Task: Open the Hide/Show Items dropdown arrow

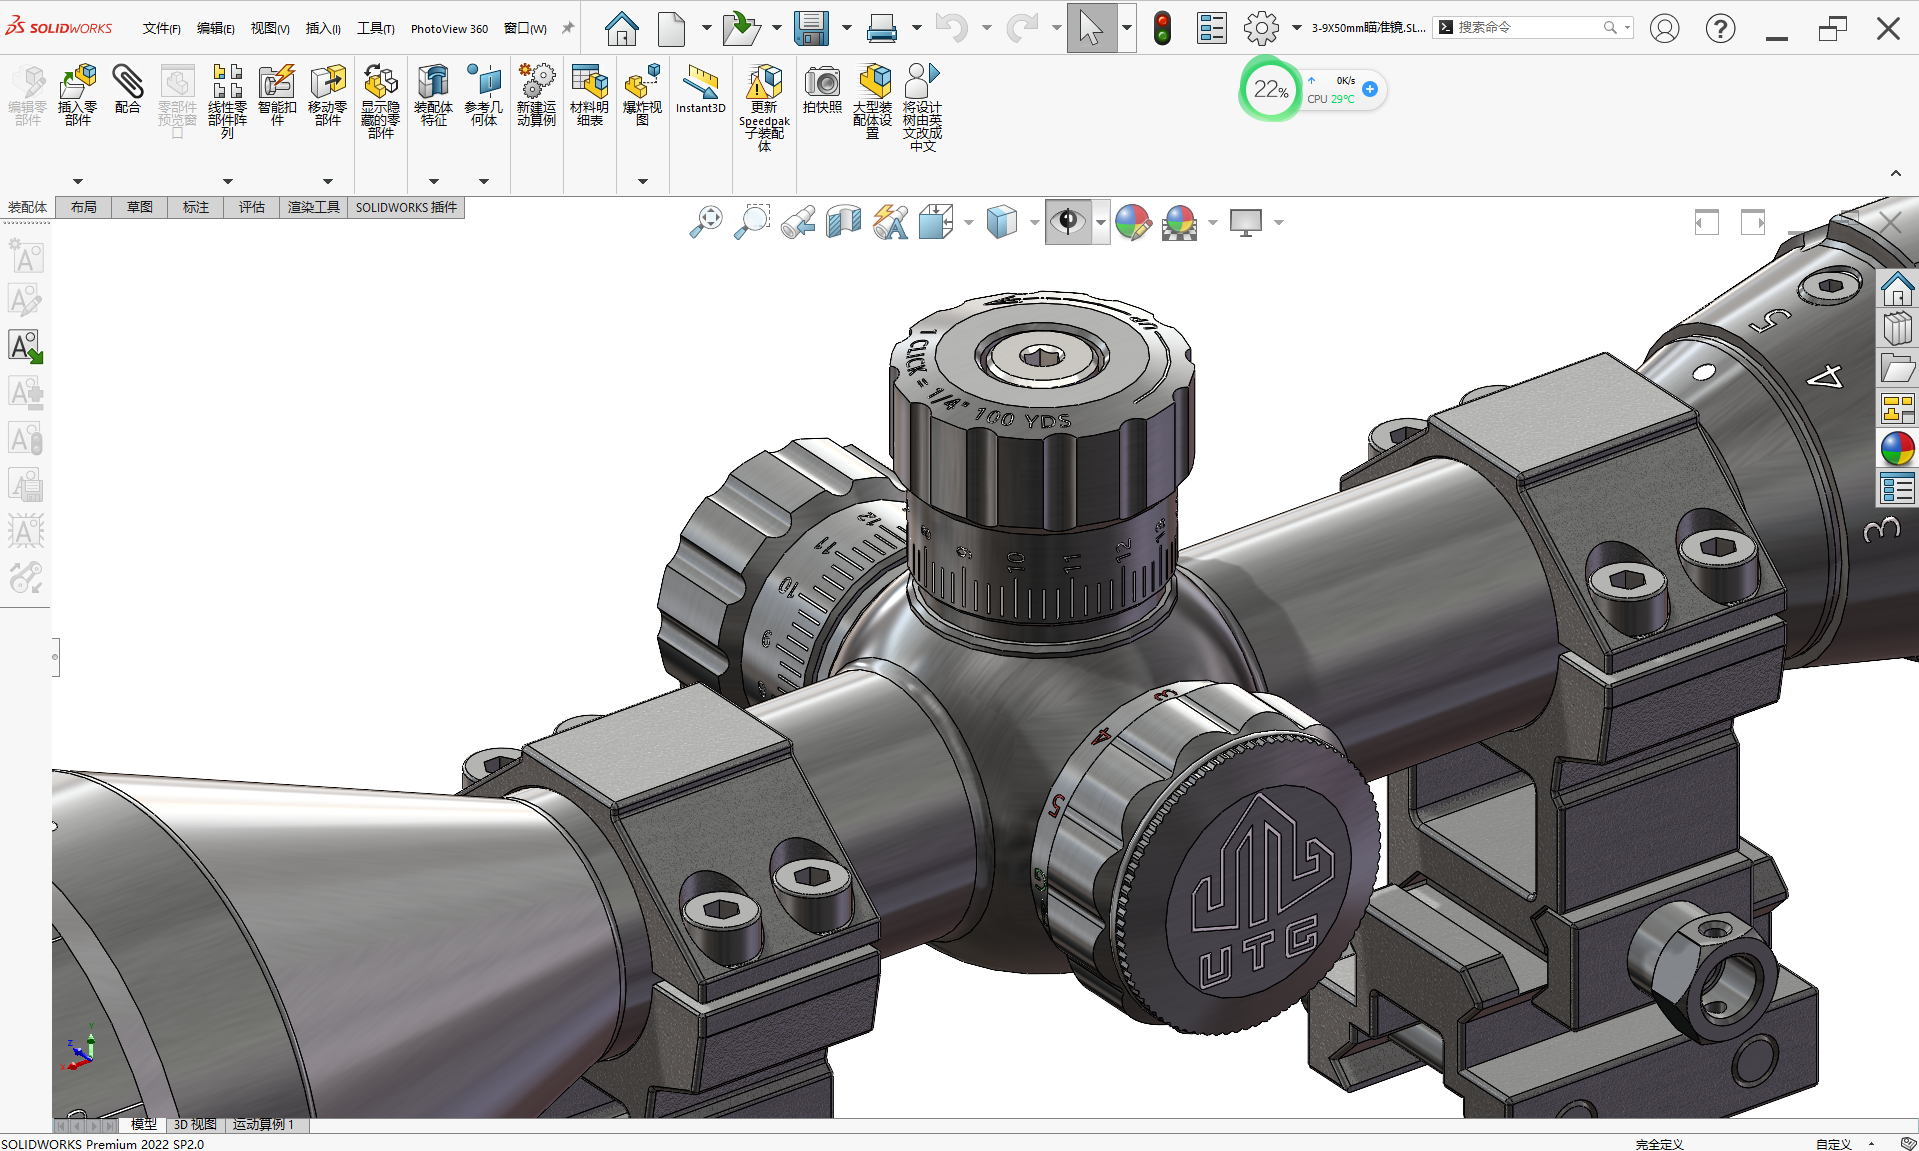Action: coord(1101,222)
